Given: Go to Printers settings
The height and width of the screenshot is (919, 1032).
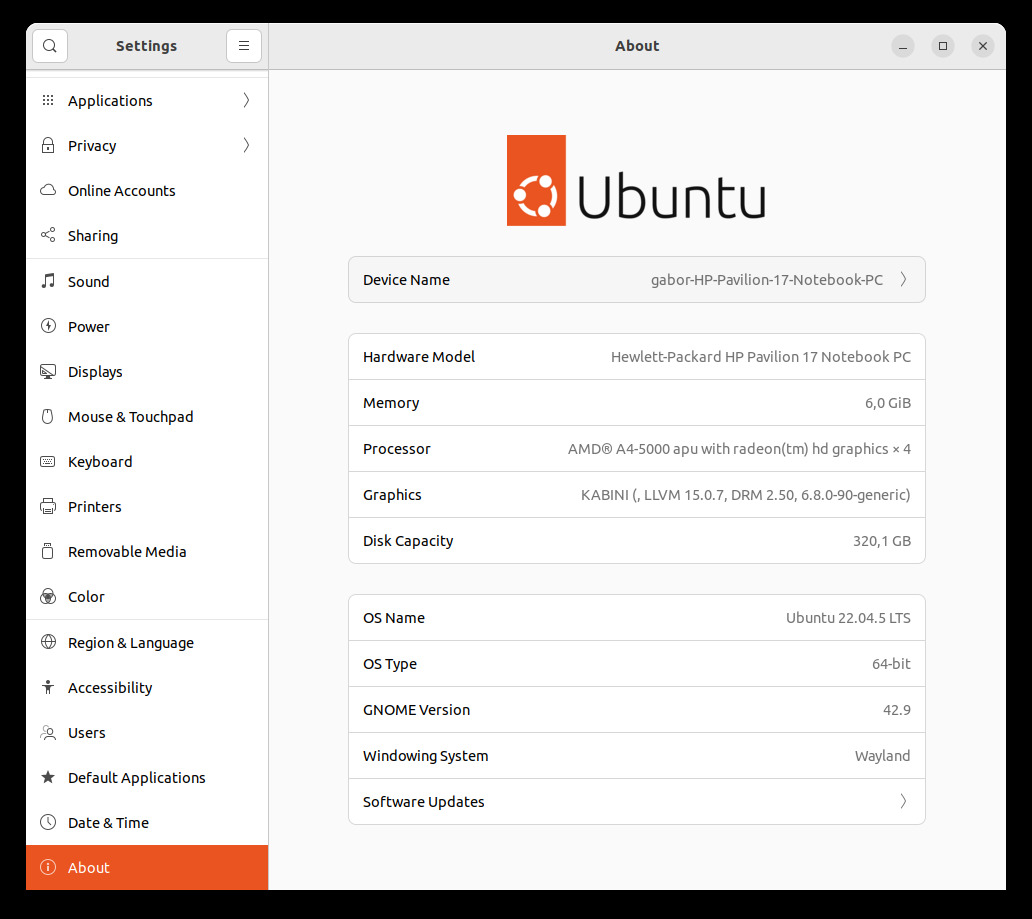Looking at the screenshot, I should point(147,506).
